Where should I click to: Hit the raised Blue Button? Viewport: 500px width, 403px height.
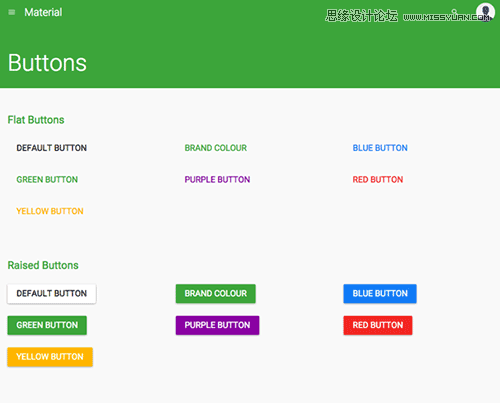click(x=380, y=294)
